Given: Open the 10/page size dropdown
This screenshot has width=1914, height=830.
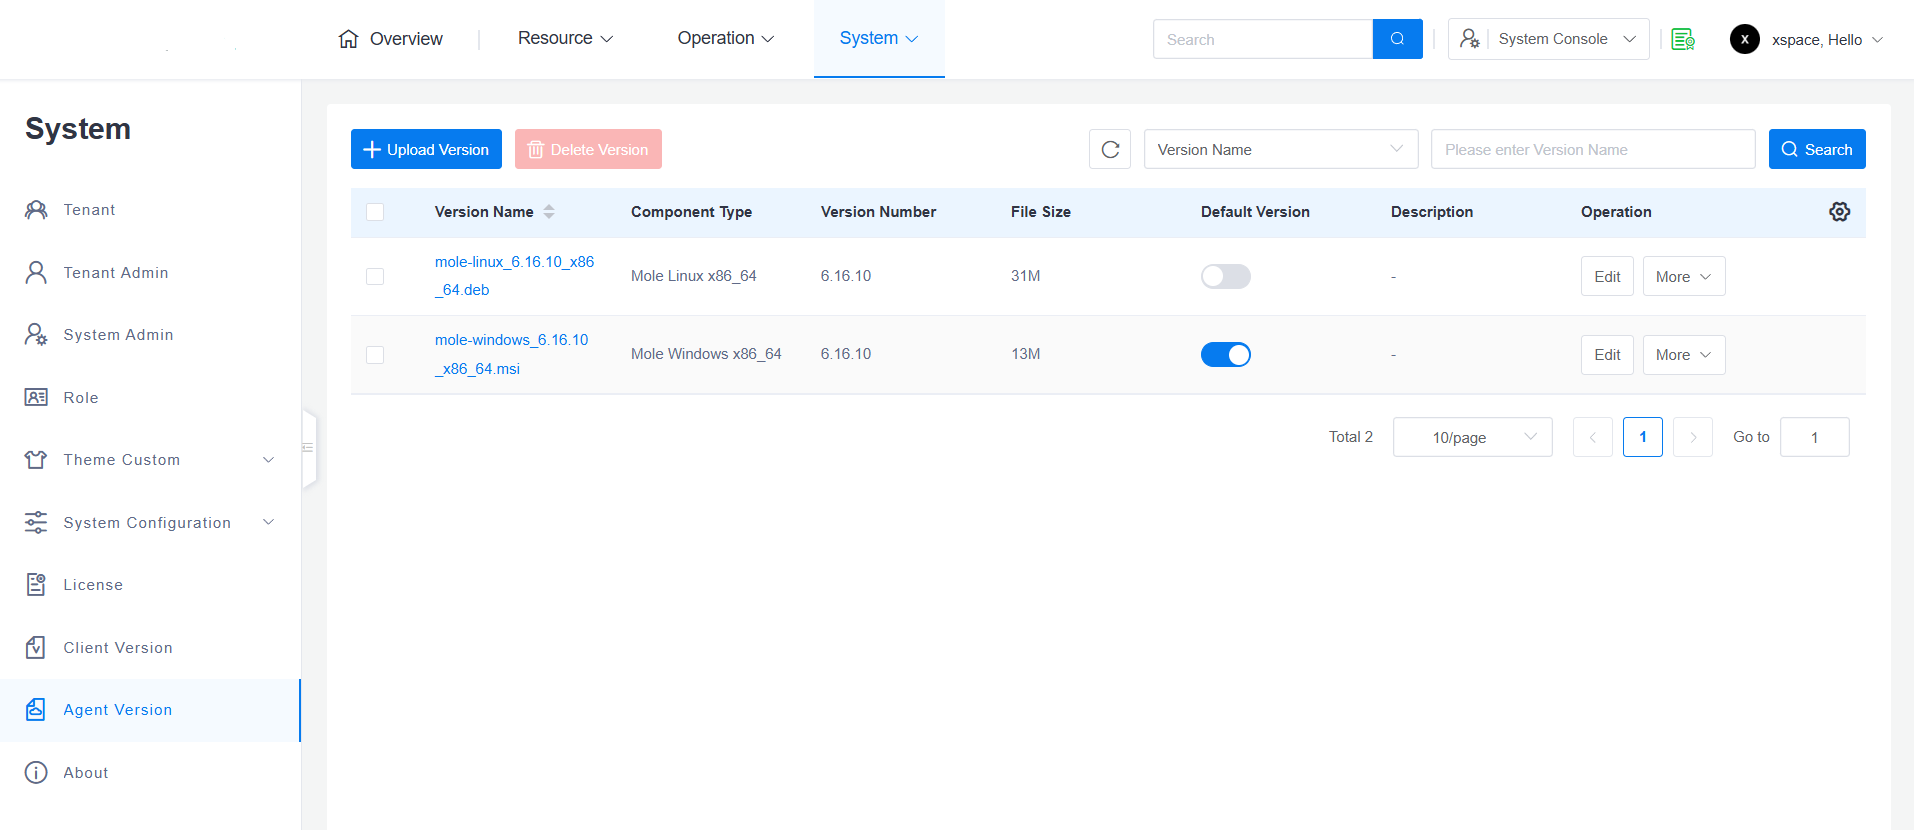Looking at the screenshot, I should click(1472, 437).
